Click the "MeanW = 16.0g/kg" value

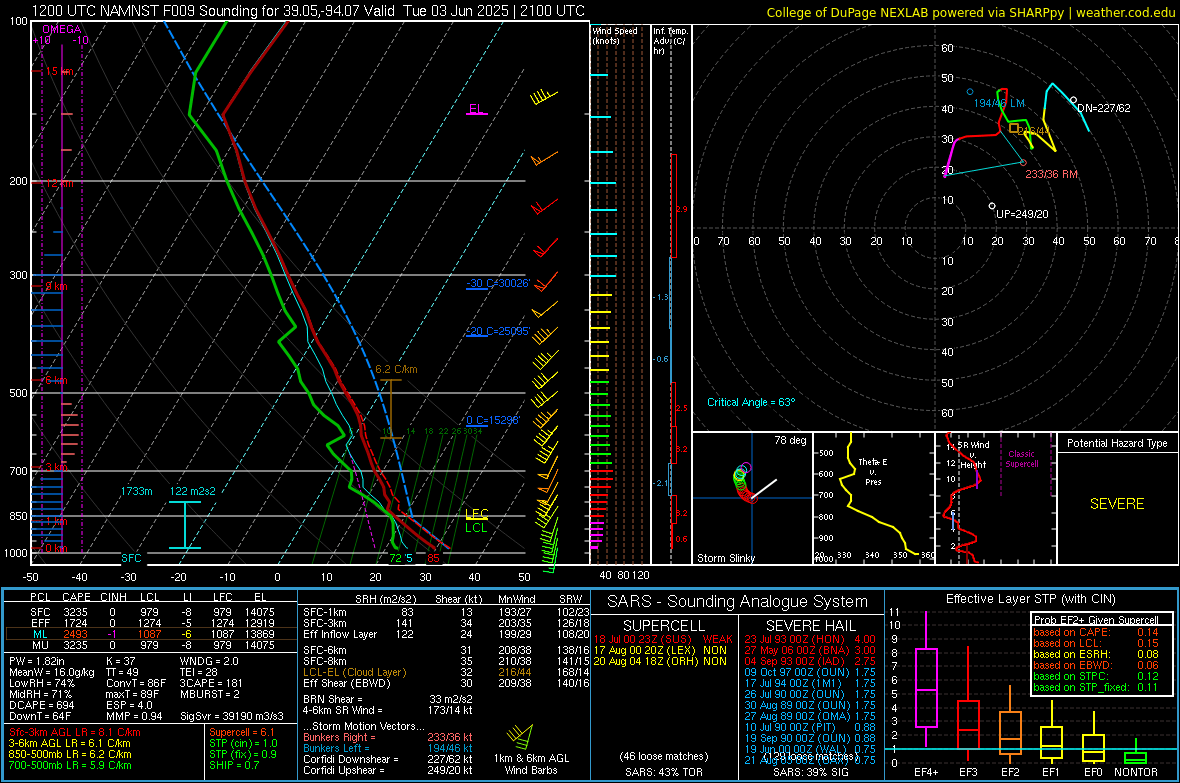tap(51, 672)
